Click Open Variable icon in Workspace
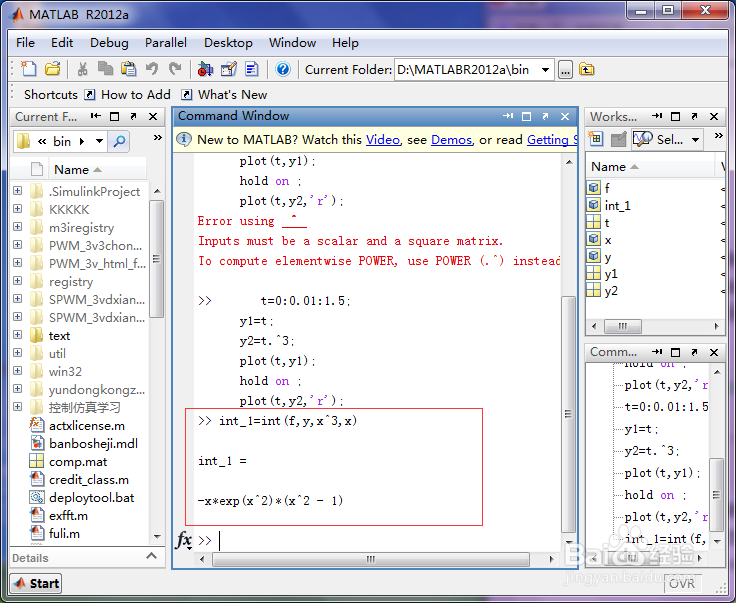The width and height of the screenshot is (736, 603). [619, 139]
